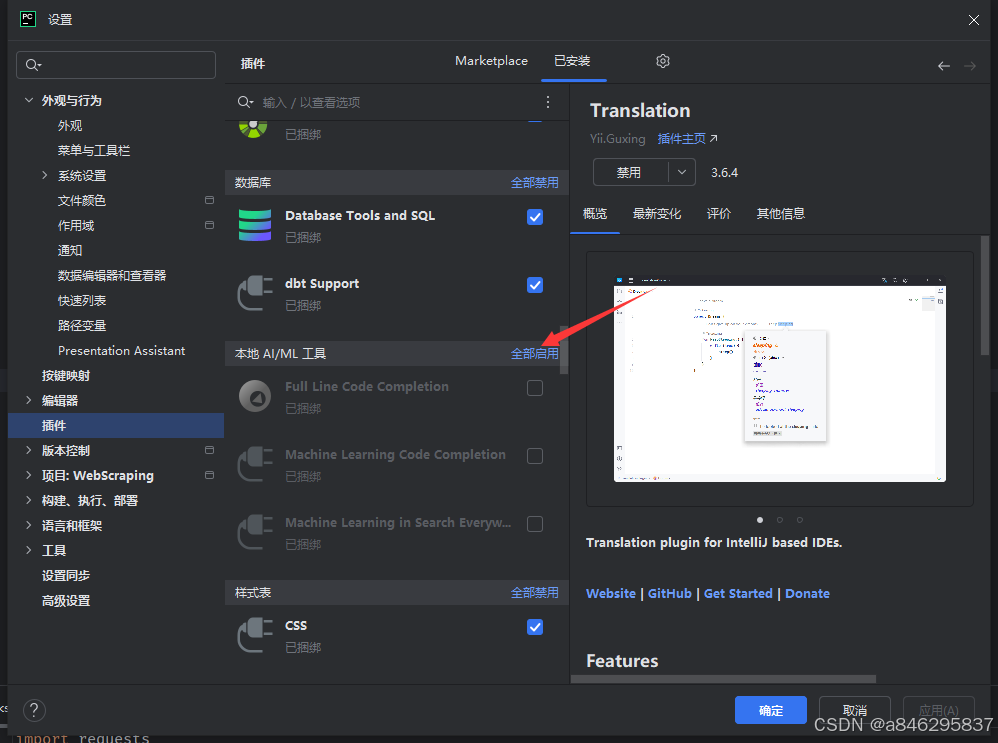Click the plugin search magnifier icon

pyautogui.click(x=245, y=102)
